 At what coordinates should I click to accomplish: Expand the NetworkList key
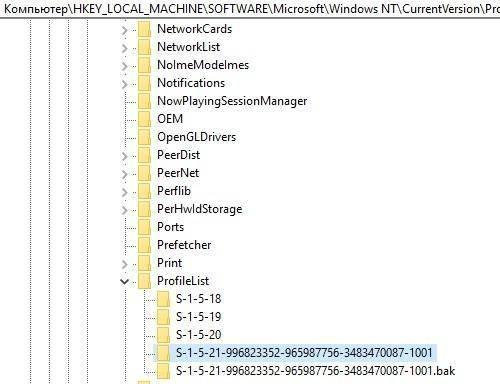(124, 48)
